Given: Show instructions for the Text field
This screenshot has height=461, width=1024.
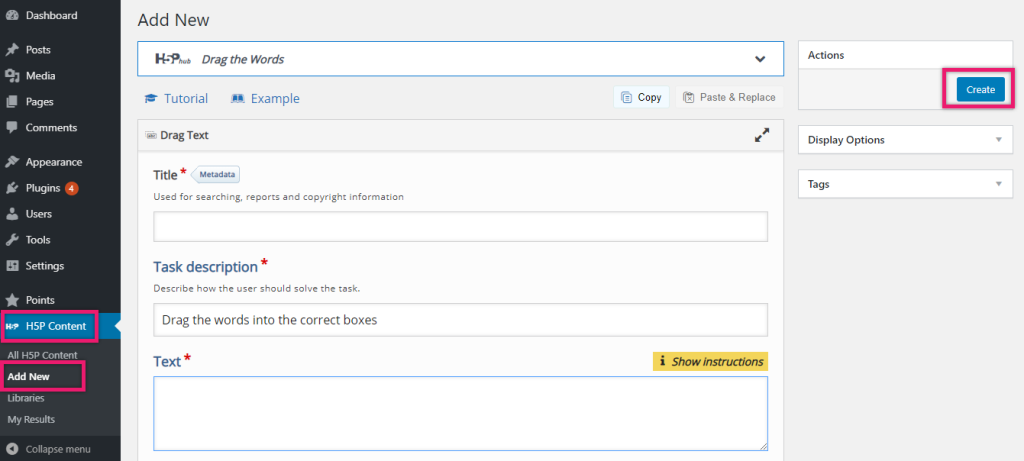Looking at the screenshot, I should tap(710, 361).
